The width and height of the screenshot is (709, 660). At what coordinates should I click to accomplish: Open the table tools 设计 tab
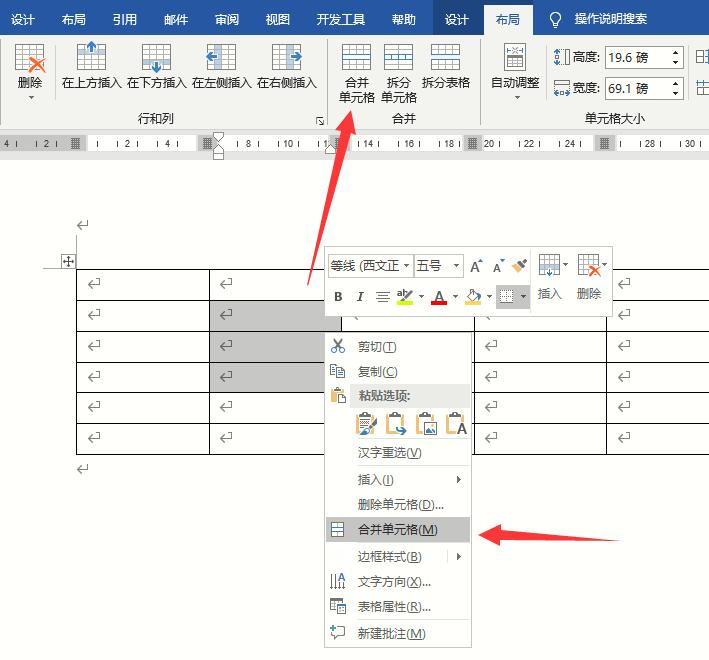(x=457, y=19)
